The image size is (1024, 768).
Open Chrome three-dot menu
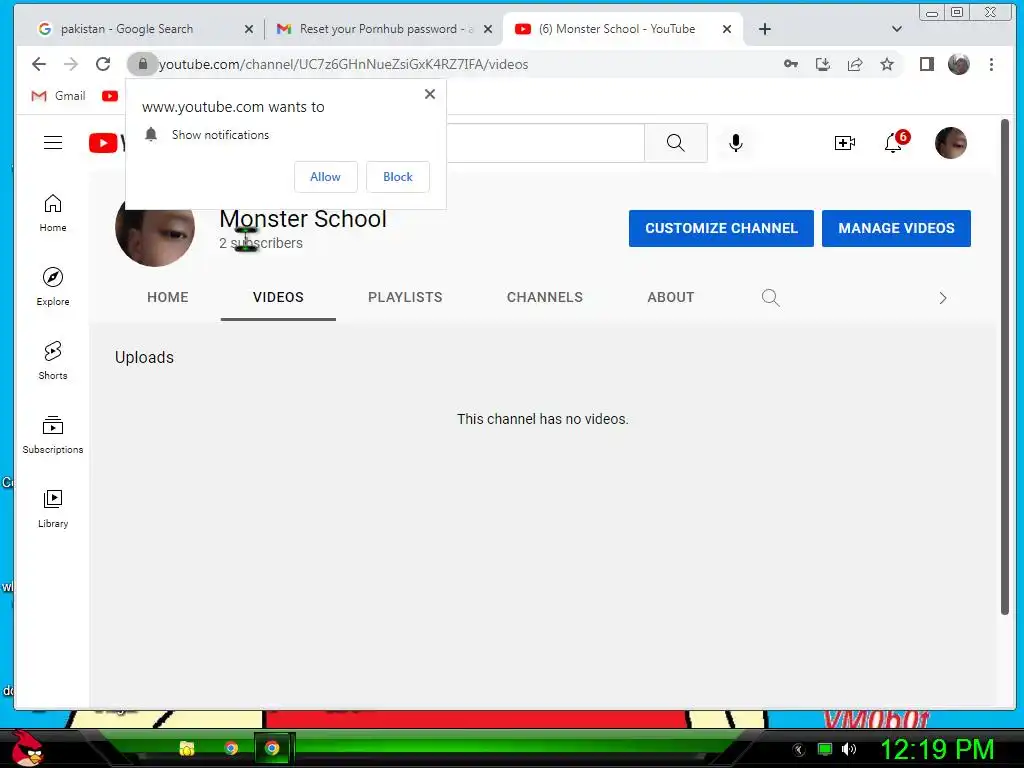point(991,64)
